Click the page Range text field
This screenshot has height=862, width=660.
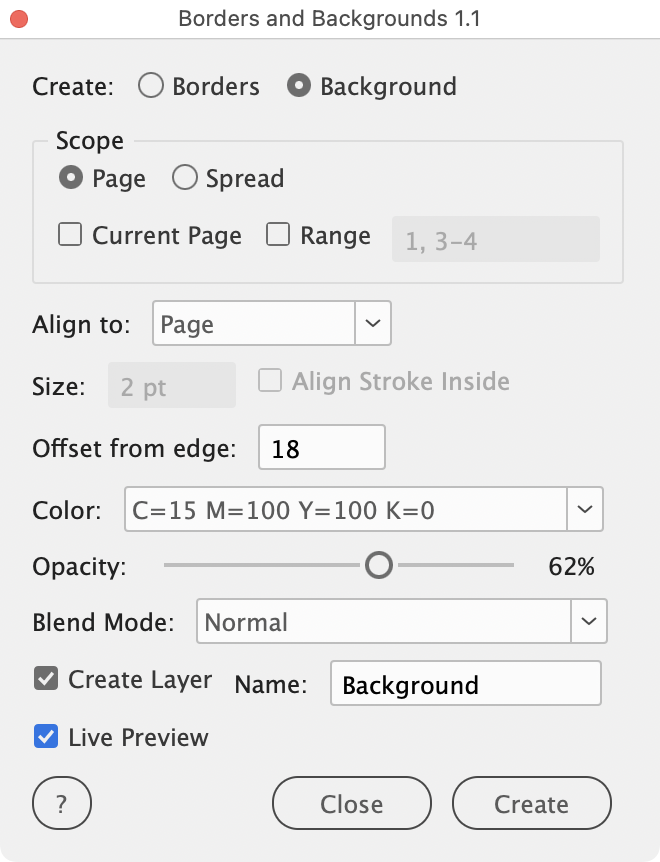click(496, 239)
